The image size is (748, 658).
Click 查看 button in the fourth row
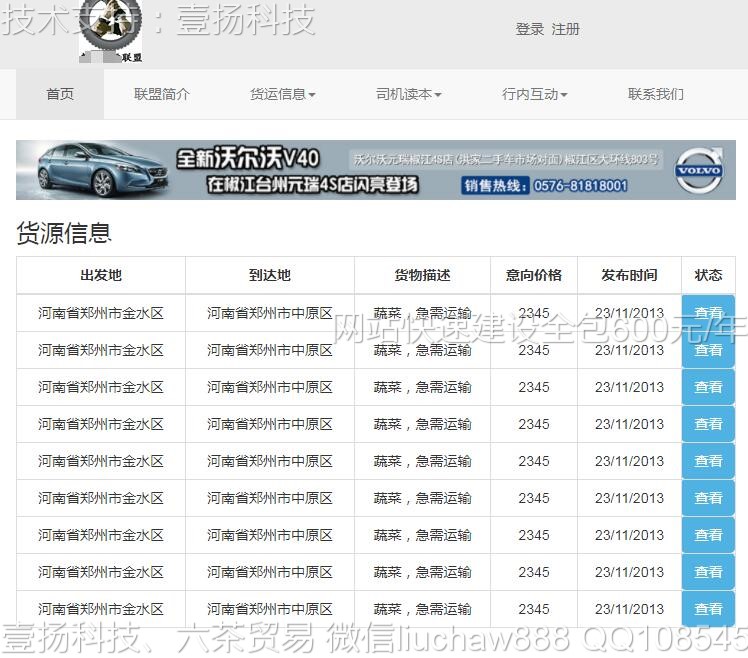pos(708,424)
